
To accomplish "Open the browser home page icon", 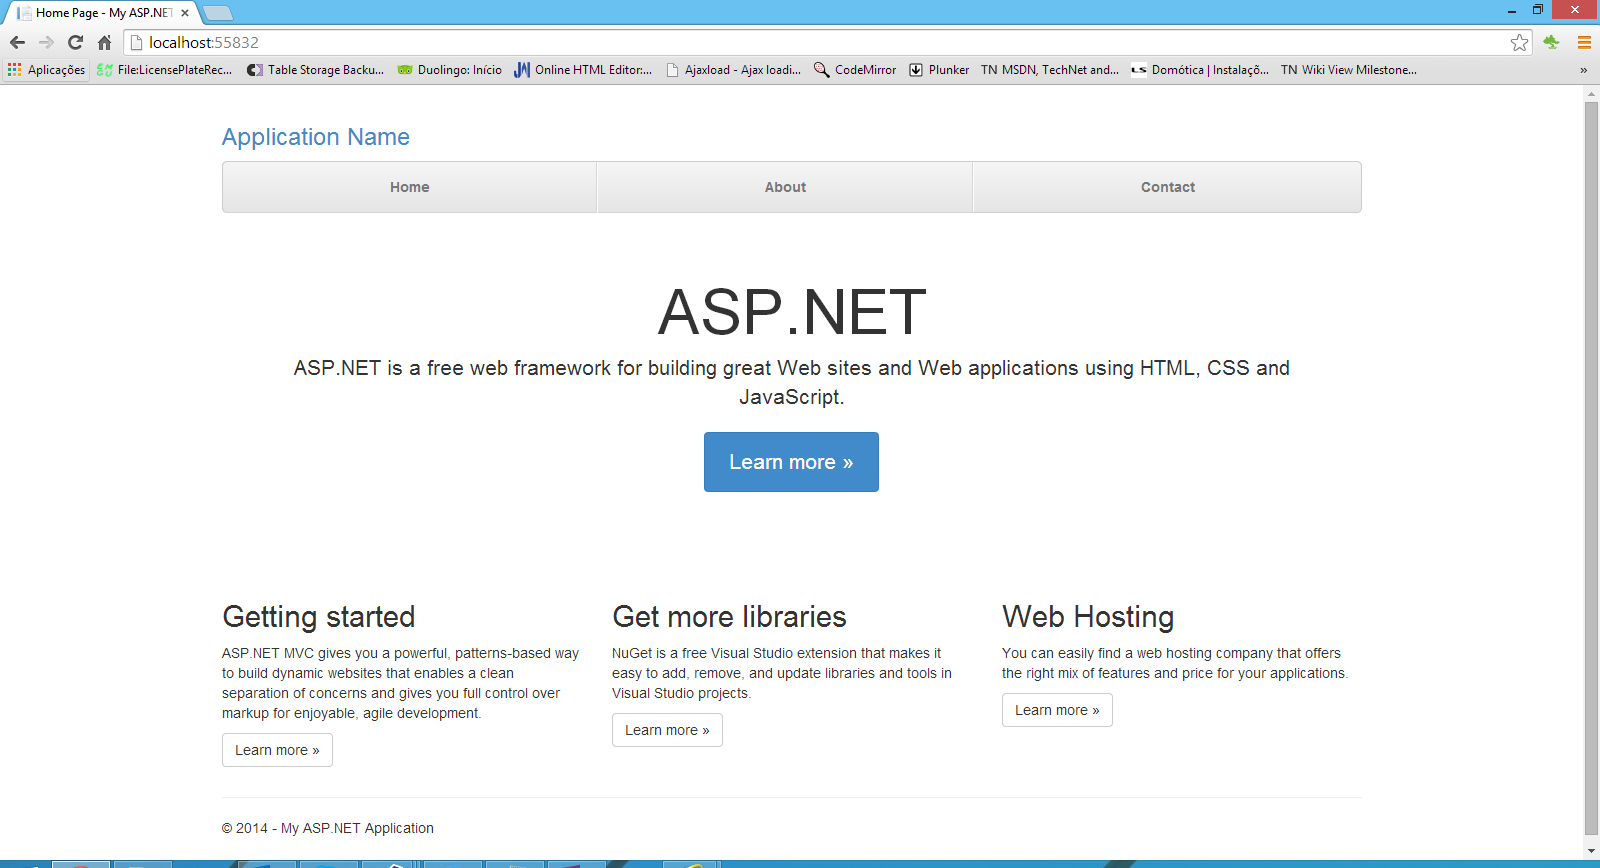I will (104, 42).
